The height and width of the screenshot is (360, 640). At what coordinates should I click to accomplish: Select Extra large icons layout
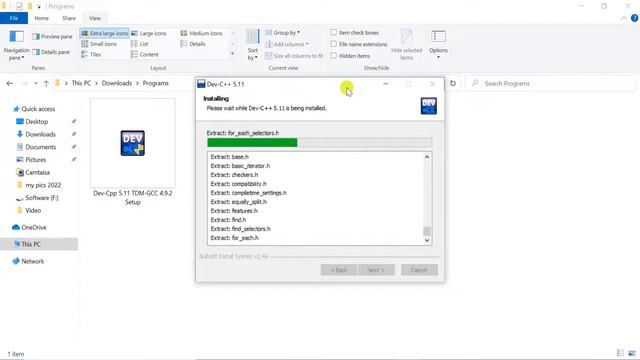coord(105,33)
